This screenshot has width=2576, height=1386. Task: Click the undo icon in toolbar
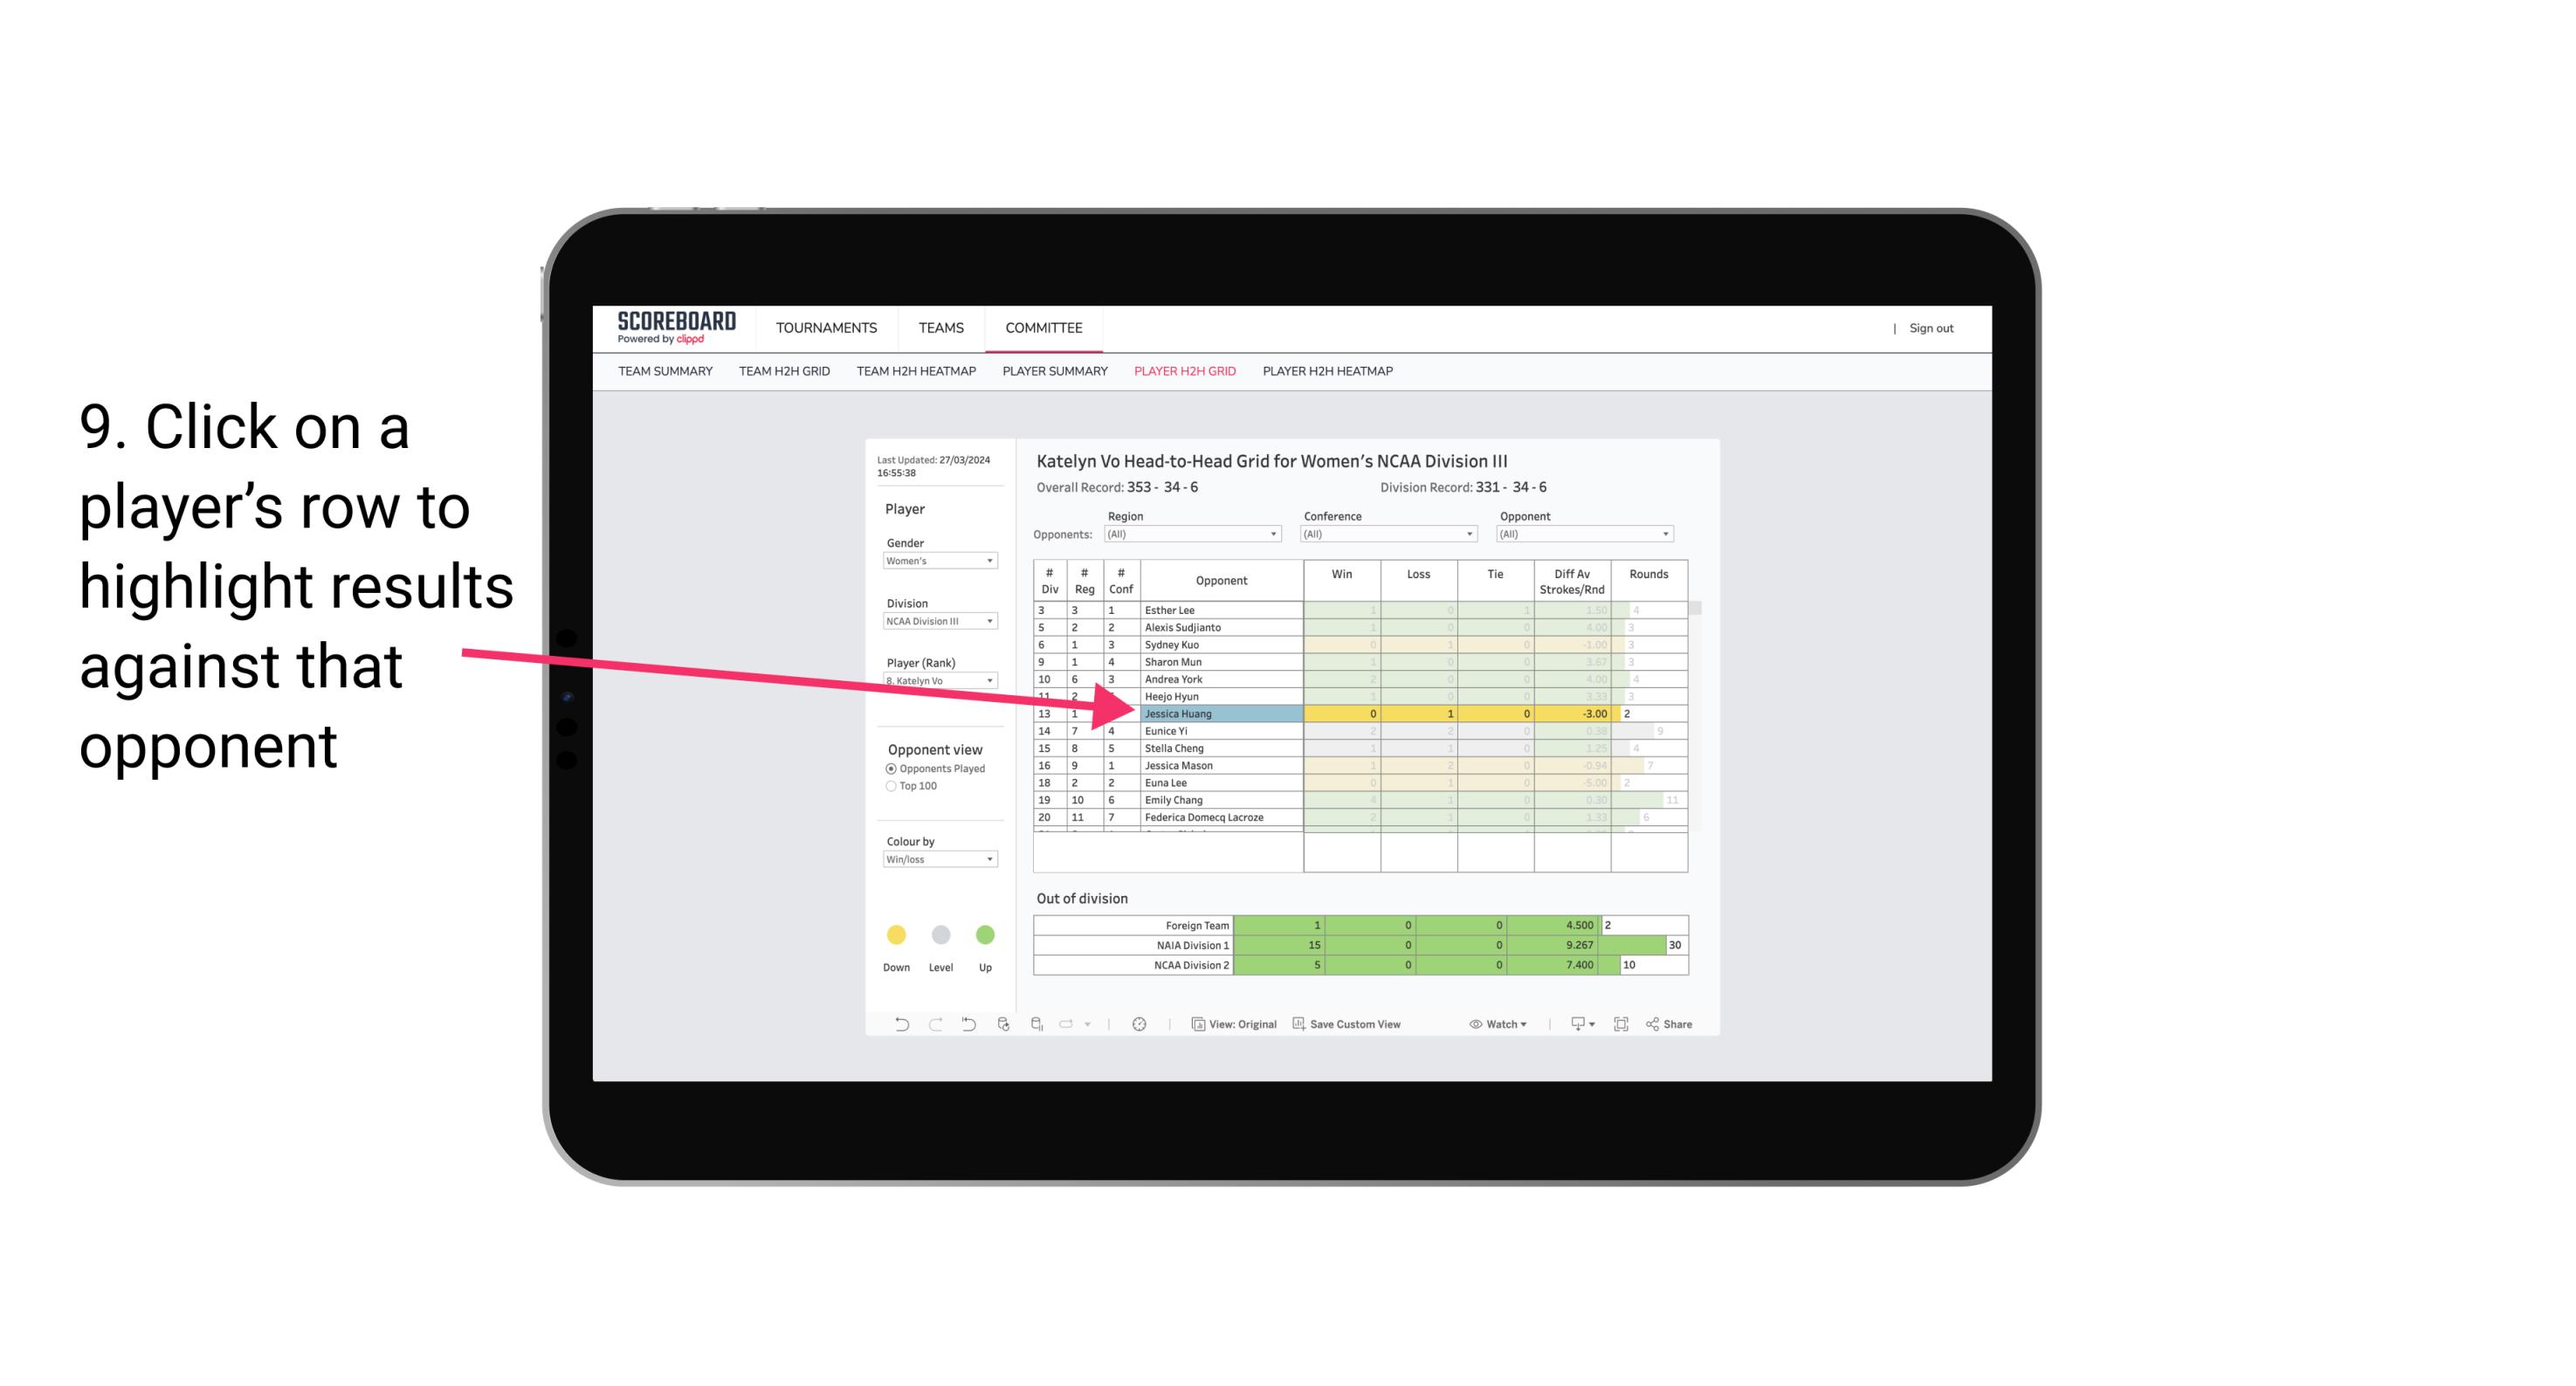896,1024
